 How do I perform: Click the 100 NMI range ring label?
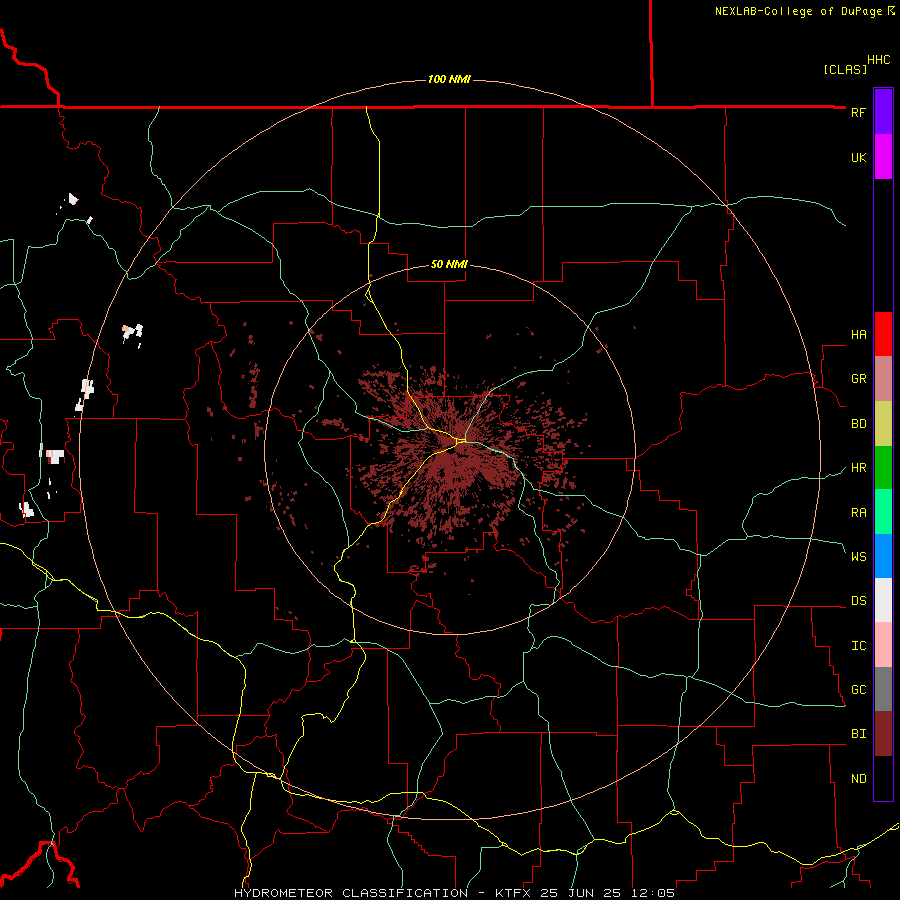[449, 79]
